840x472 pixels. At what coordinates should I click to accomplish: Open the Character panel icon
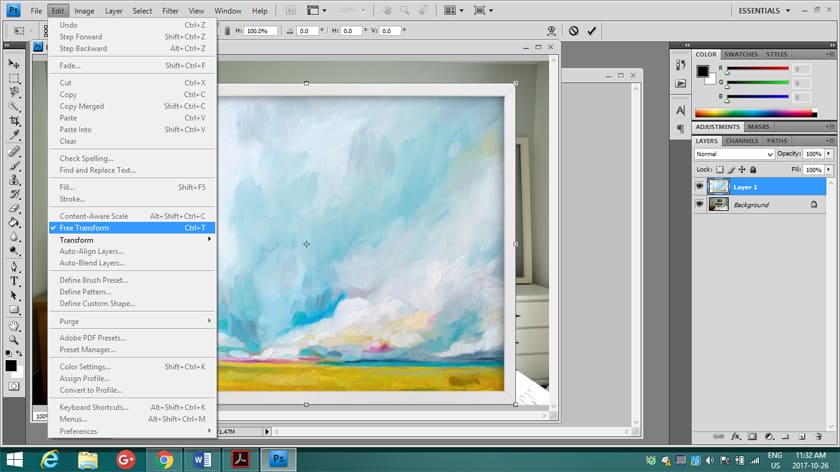(x=680, y=110)
